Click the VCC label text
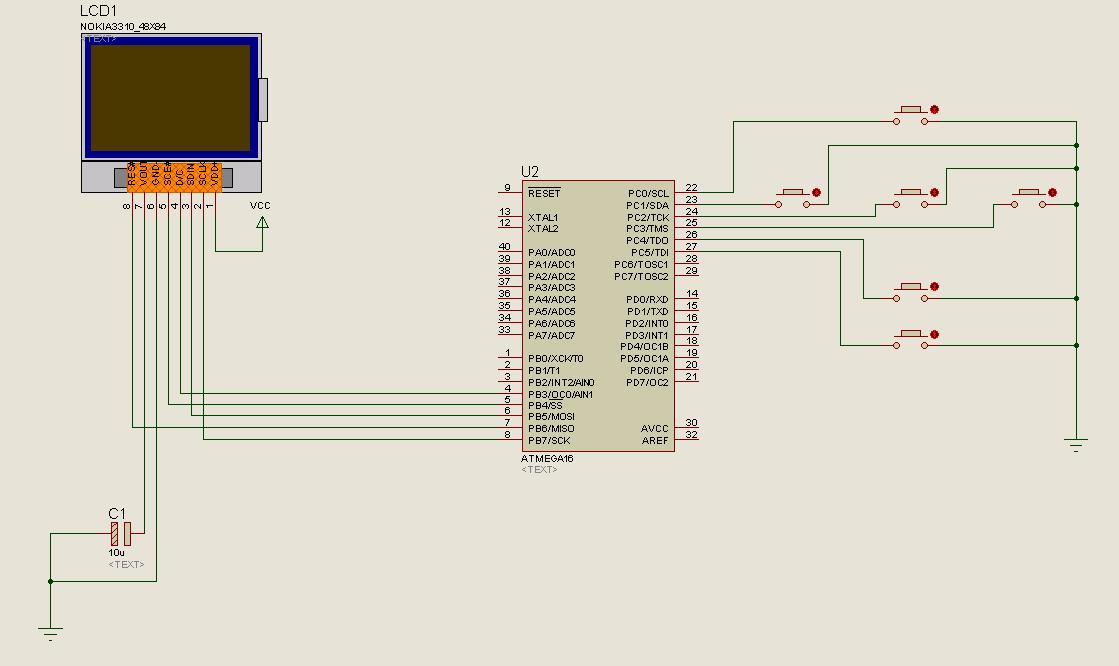Image resolution: width=1119 pixels, height=666 pixels. (x=260, y=206)
